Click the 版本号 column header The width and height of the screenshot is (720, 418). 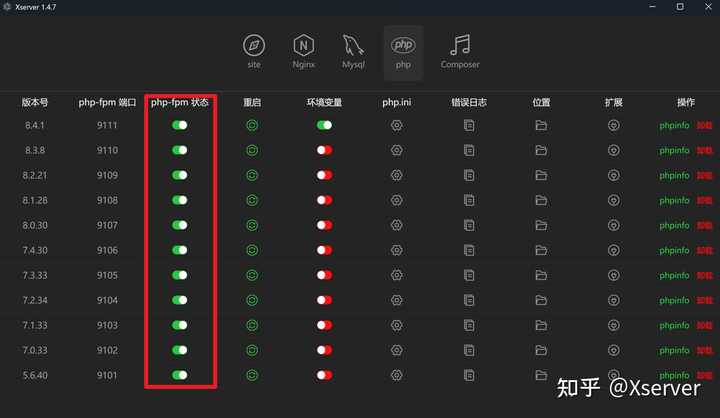35,102
